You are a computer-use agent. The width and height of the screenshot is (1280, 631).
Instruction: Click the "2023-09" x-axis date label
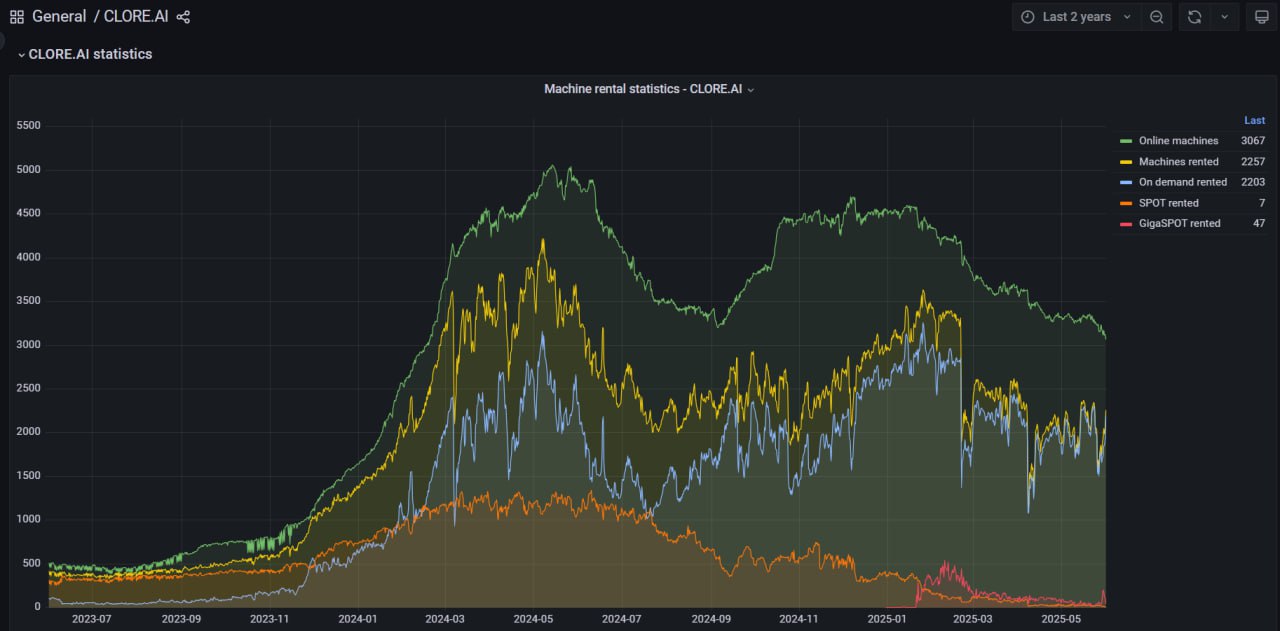pos(181,619)
